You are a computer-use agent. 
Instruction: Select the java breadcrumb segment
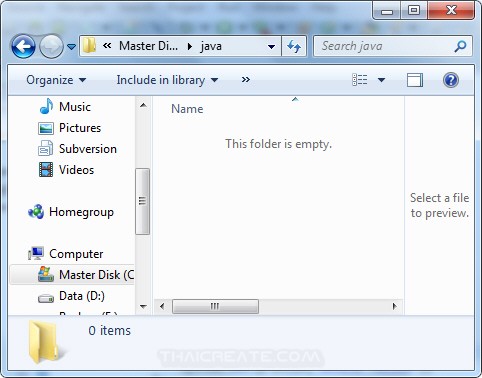211,46
